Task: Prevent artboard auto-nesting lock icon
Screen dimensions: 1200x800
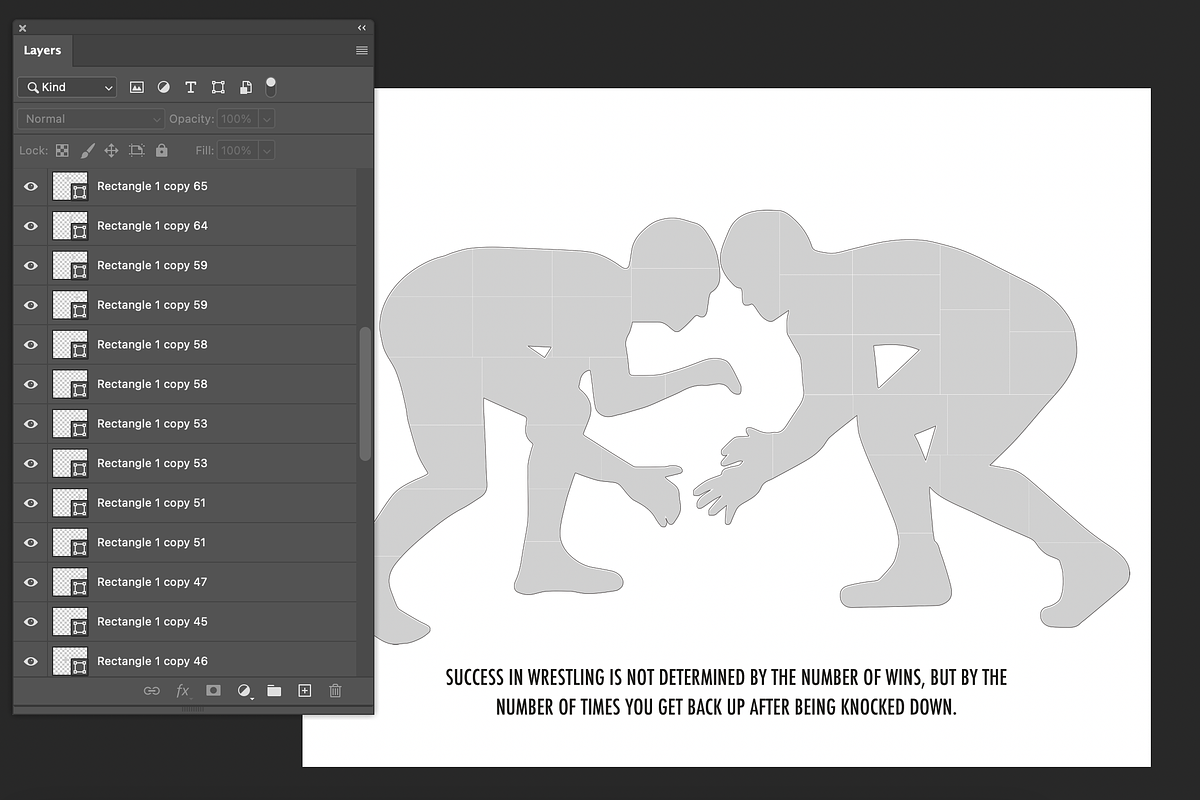Action: (x=136, y=150)
